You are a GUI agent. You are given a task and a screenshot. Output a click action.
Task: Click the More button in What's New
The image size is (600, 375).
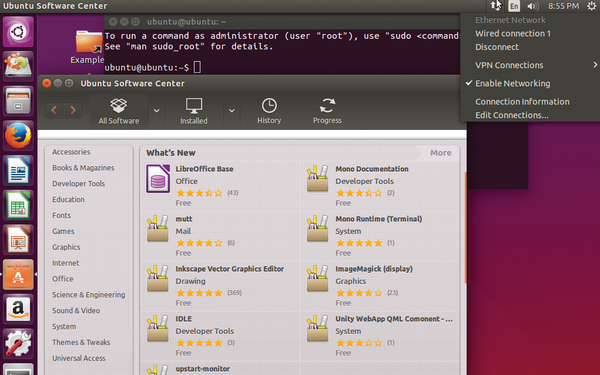[x=440, y=153]
